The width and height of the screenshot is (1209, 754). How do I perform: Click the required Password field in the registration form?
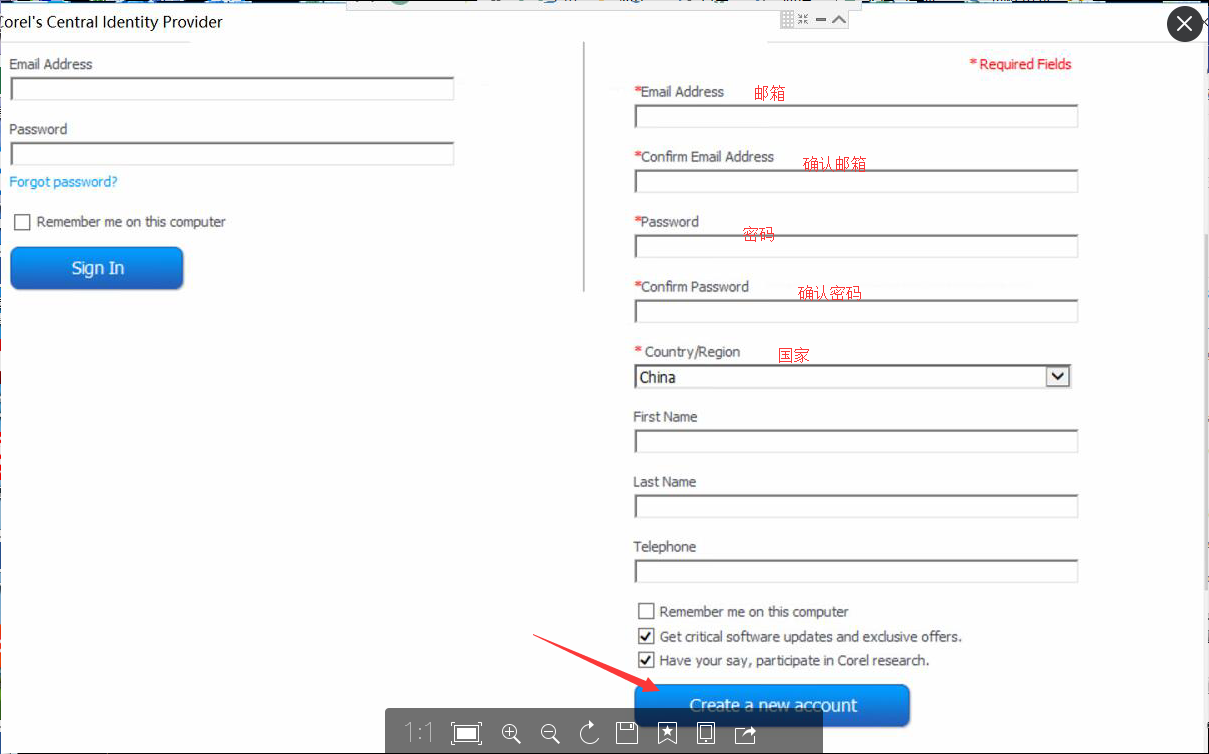pos(856,246)
